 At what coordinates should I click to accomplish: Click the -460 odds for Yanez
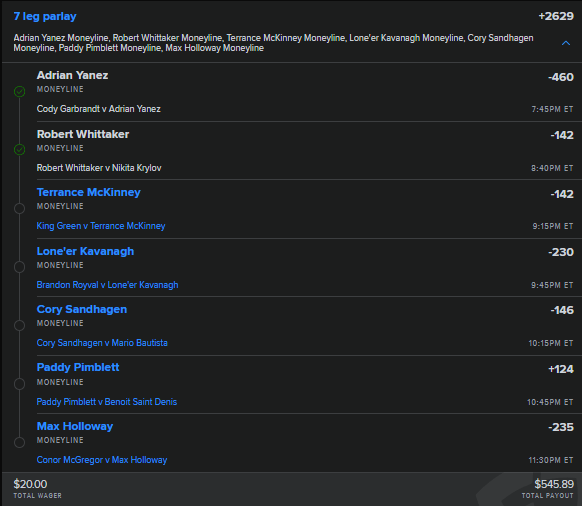click(x=561, y=77)
